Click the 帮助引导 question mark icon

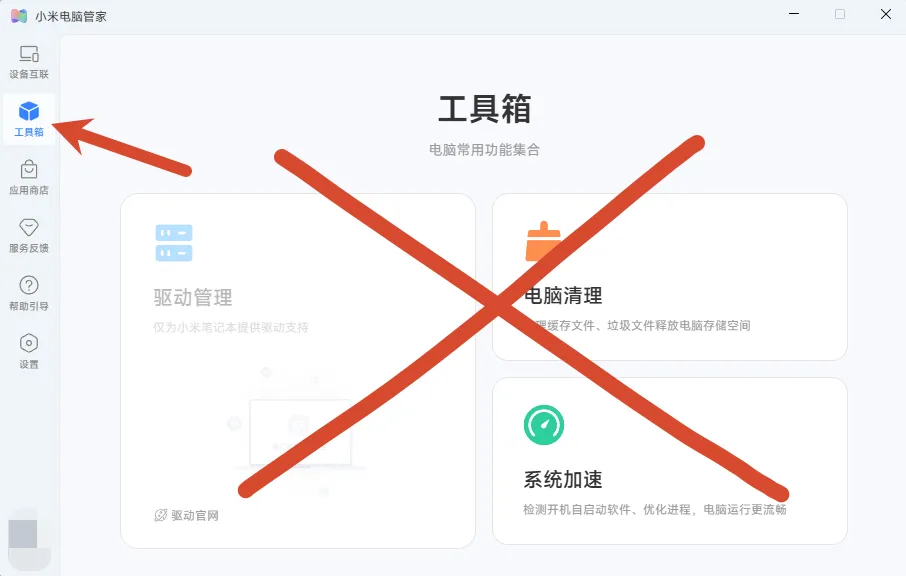click(x=29, y=285)
